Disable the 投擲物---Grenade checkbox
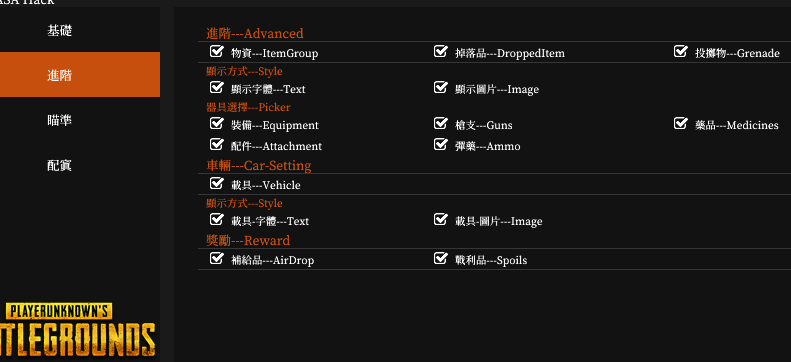The image size is (791, 362). (x=681, y=51)
